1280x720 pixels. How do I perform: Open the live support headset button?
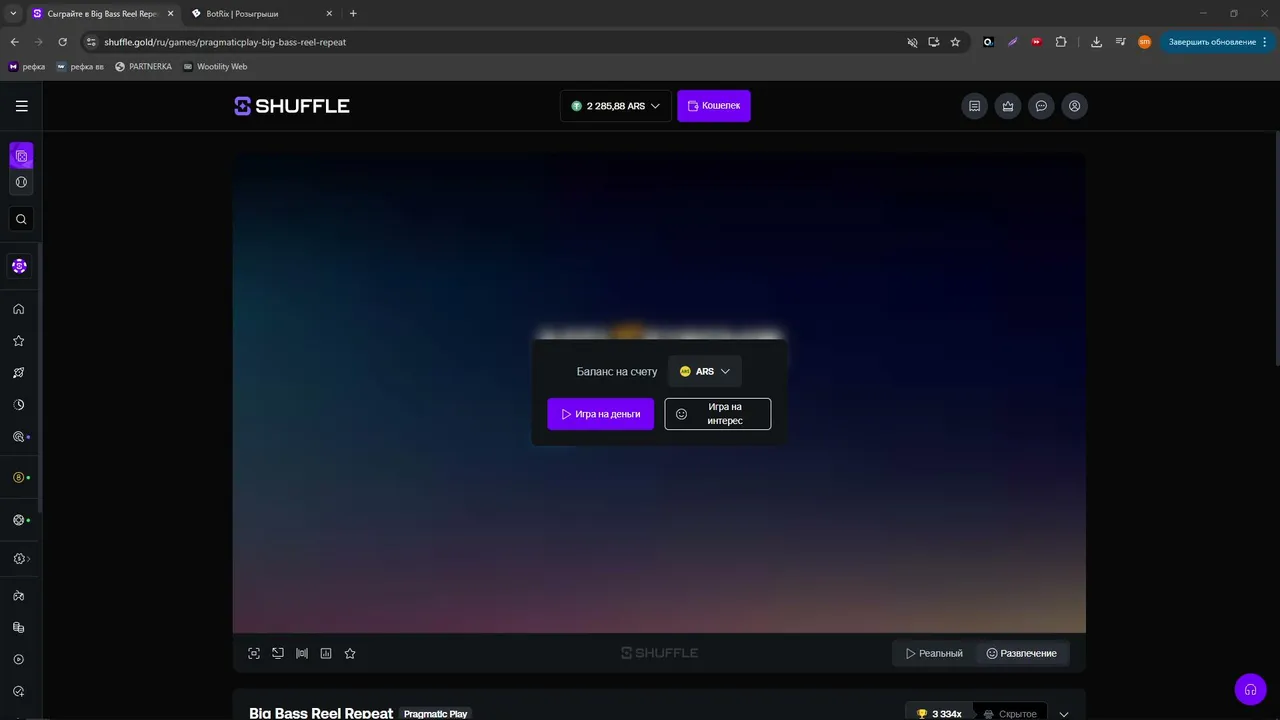[x=1250, y=689]
